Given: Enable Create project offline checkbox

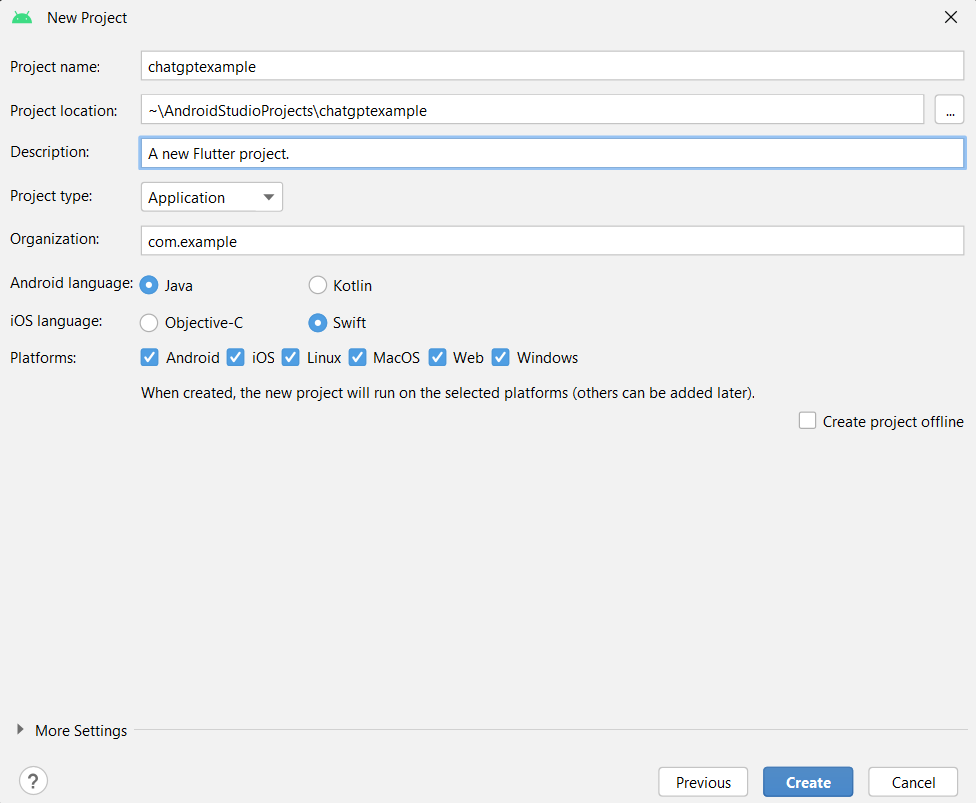Looking at the screenshot, I should pyautogui.click(x=808, y=421).
